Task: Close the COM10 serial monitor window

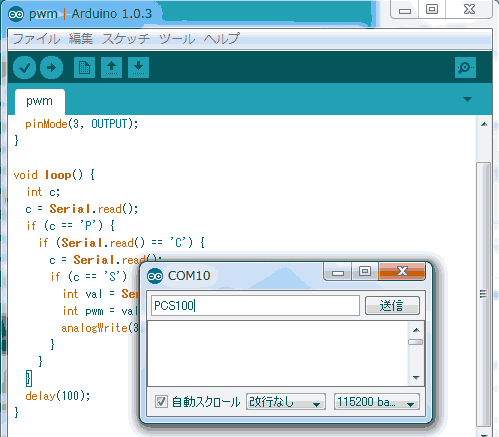Action: (x=402, y=271)
